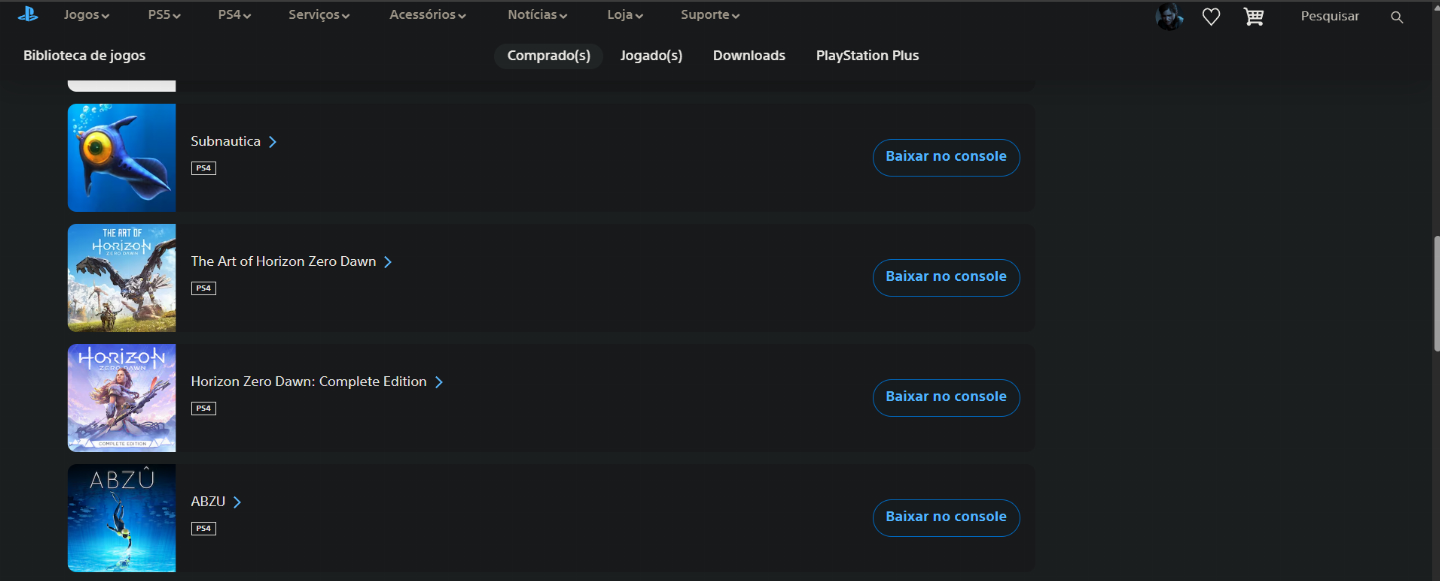Click the search magnifier icon
This screenshot has width=1440, height=581.
click(x=1397, y=17)
